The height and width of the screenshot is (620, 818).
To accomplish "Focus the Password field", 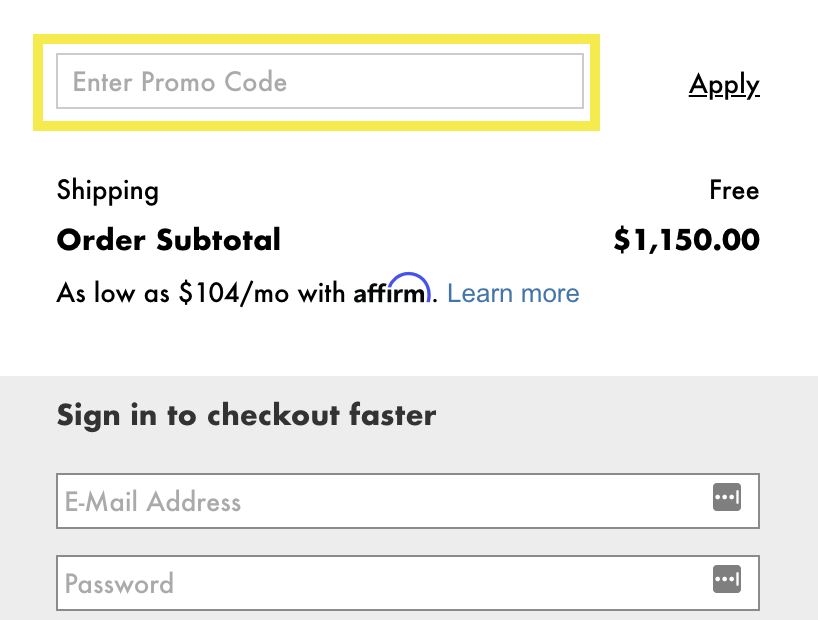I will coord(380,583).
